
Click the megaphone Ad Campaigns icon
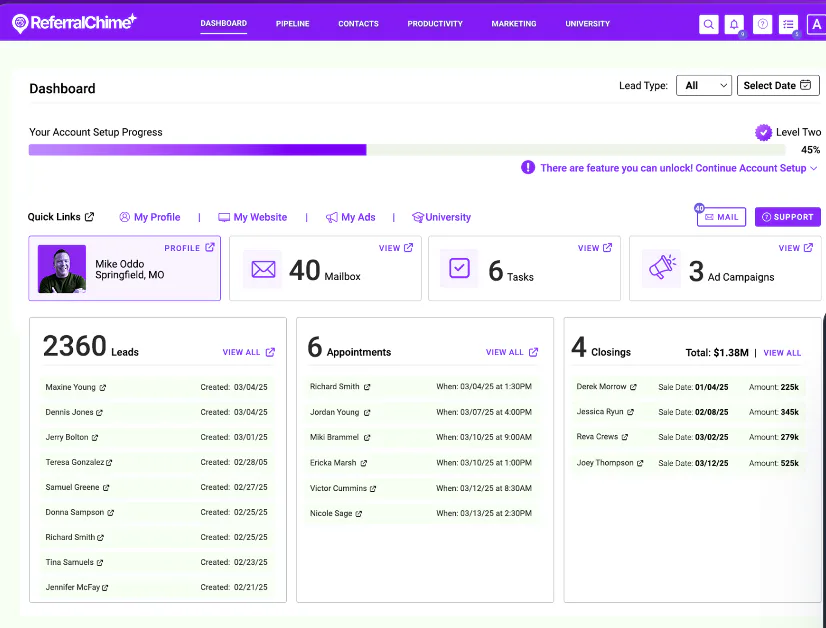click(662, 268)
